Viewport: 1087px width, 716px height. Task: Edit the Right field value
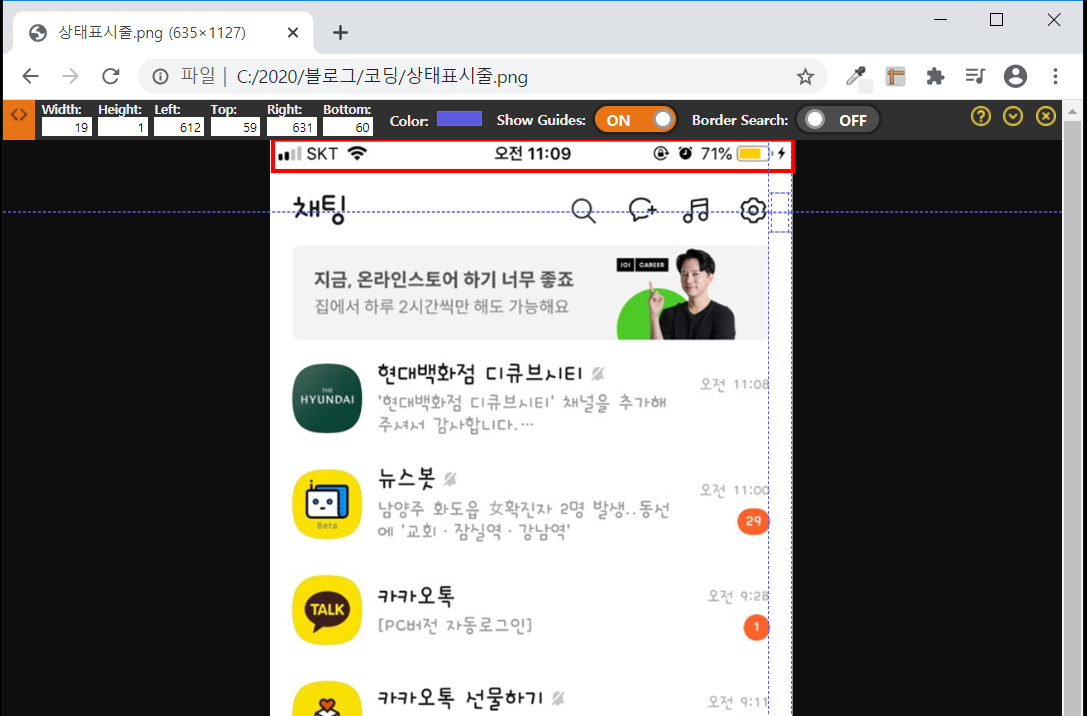pyautogui.click(x=292, y=128)
